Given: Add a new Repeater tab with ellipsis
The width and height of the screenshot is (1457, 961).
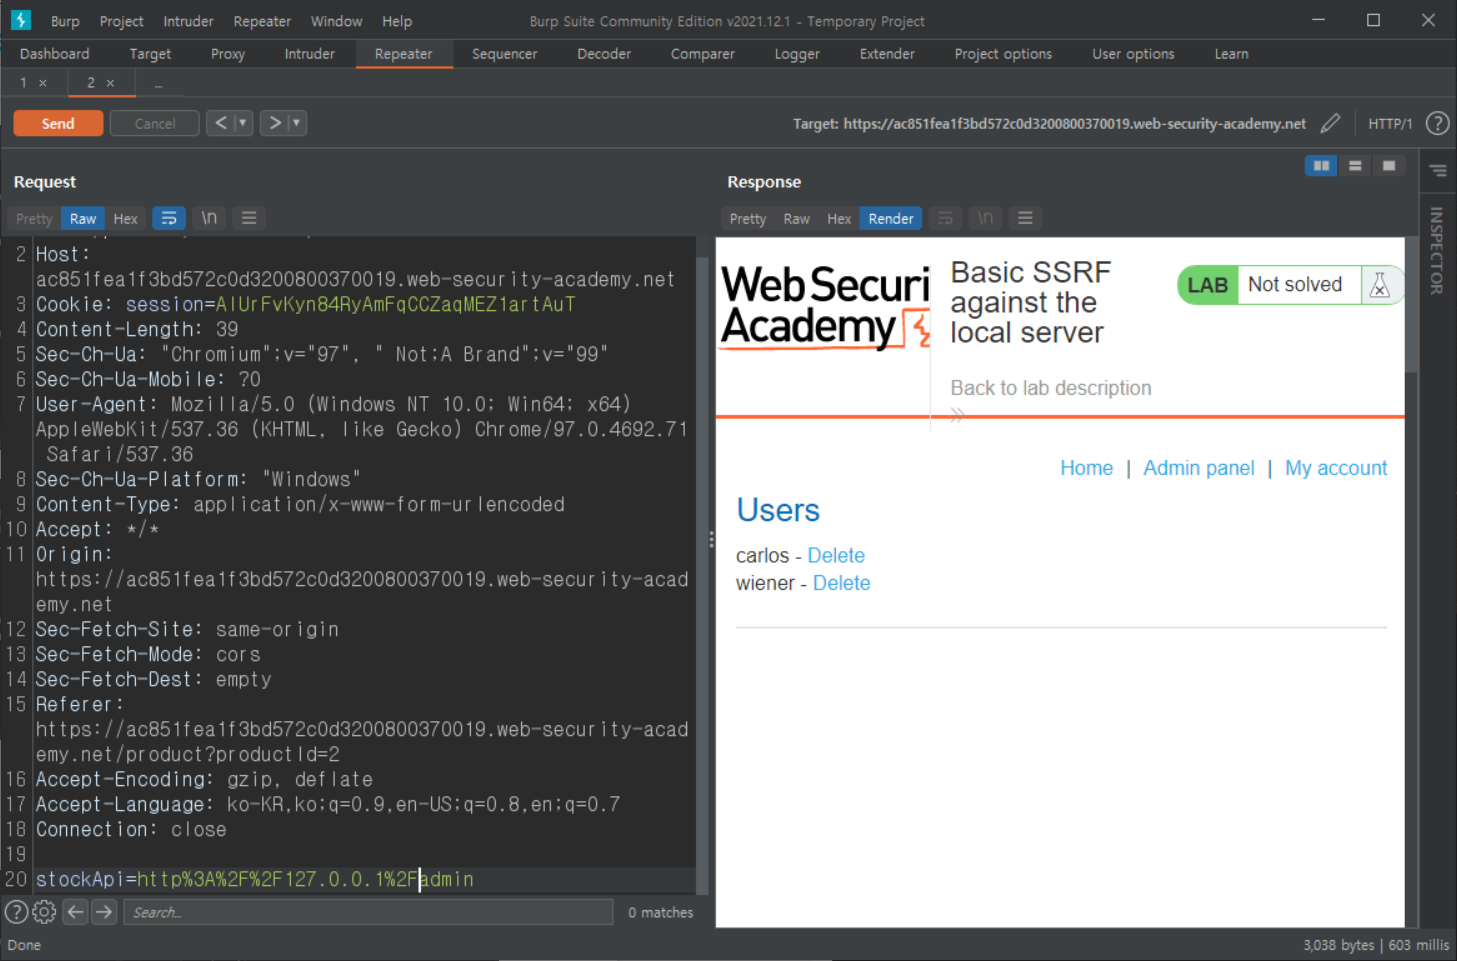Looking at the screenshot, I should tap(158, 84).
